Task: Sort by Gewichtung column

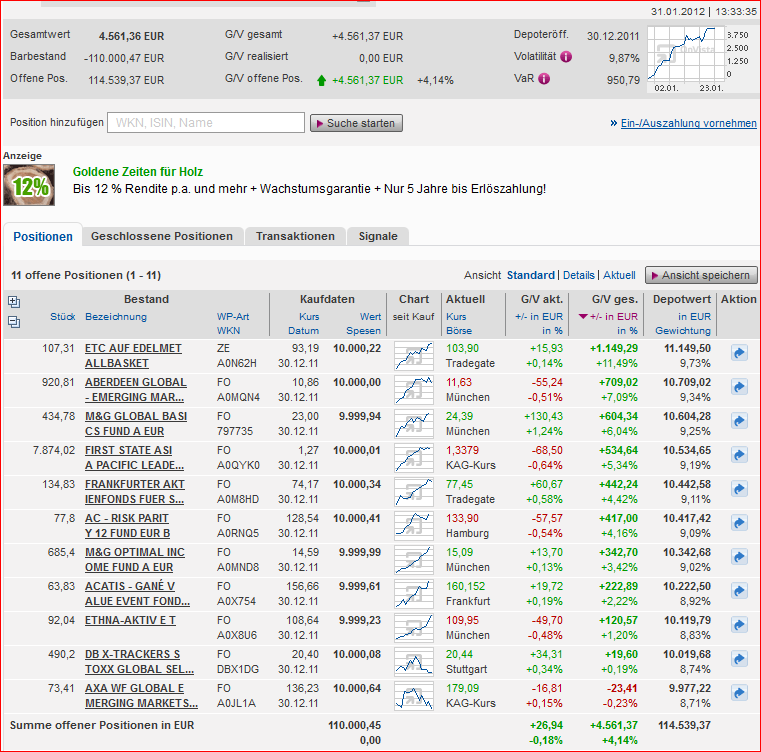Action: pyautogui.click(x=683, y=331)
